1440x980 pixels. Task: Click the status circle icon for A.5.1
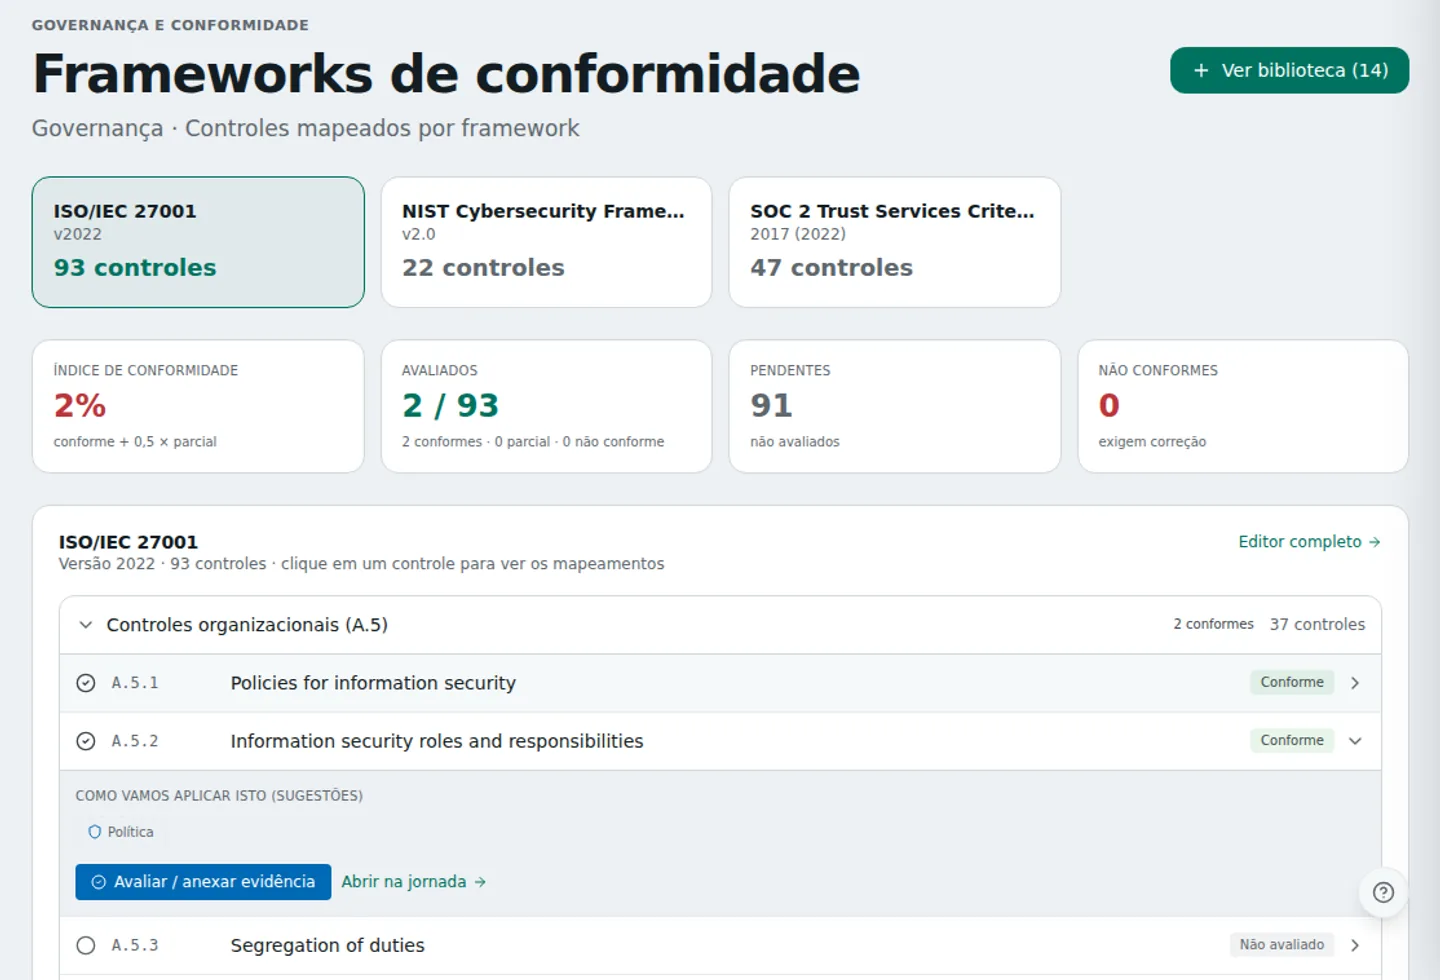(86, 683)
